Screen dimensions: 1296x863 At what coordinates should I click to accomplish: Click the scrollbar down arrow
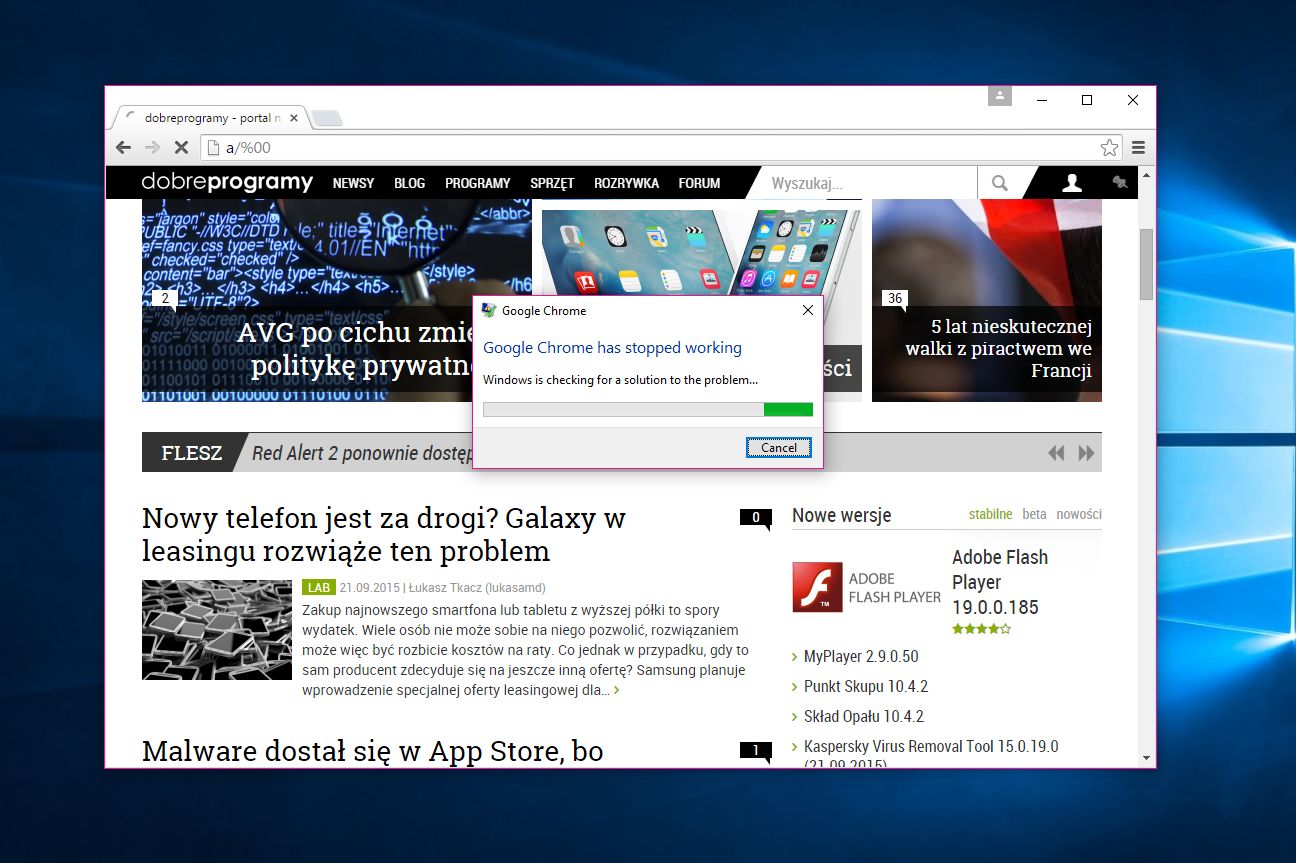click(x=1146, y=759)
